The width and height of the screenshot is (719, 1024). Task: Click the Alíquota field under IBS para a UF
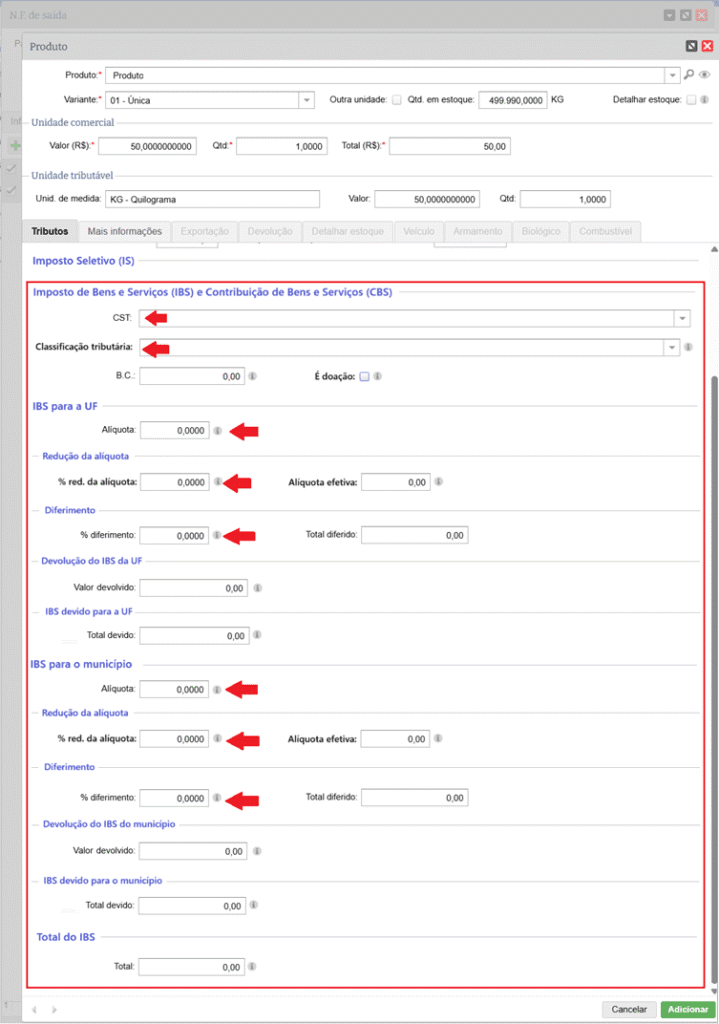tap(175, 431)
